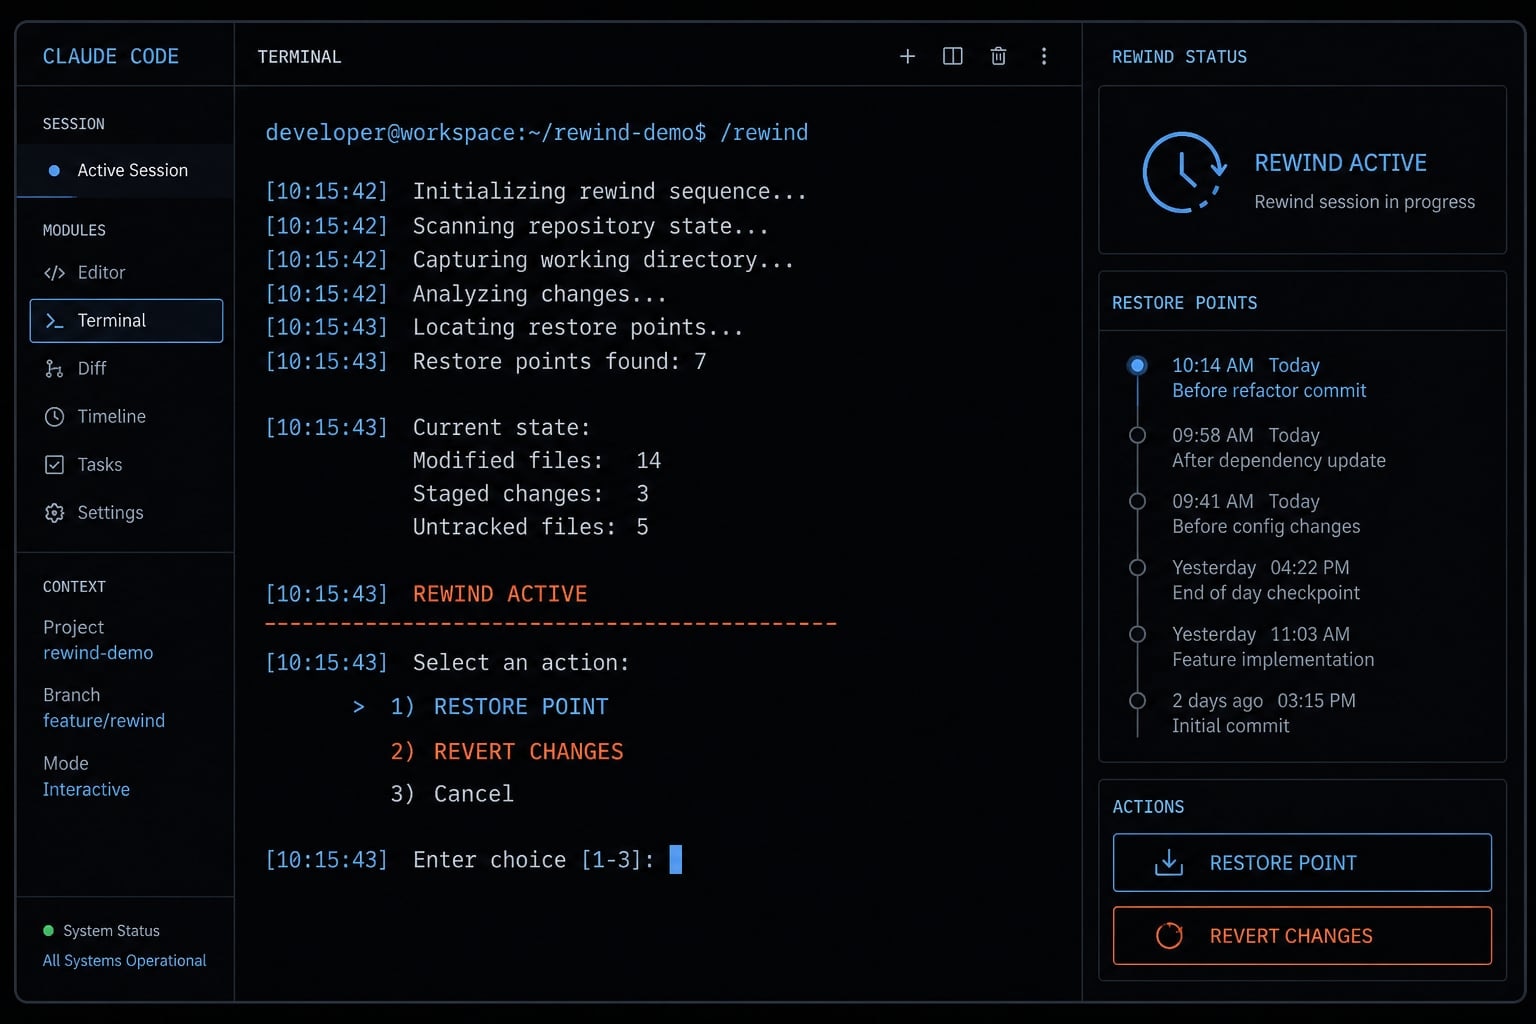1536x1024 pixels.
Task: Delete terminal with trash icon
Action: pyautogui.click(x=998, y=56)
